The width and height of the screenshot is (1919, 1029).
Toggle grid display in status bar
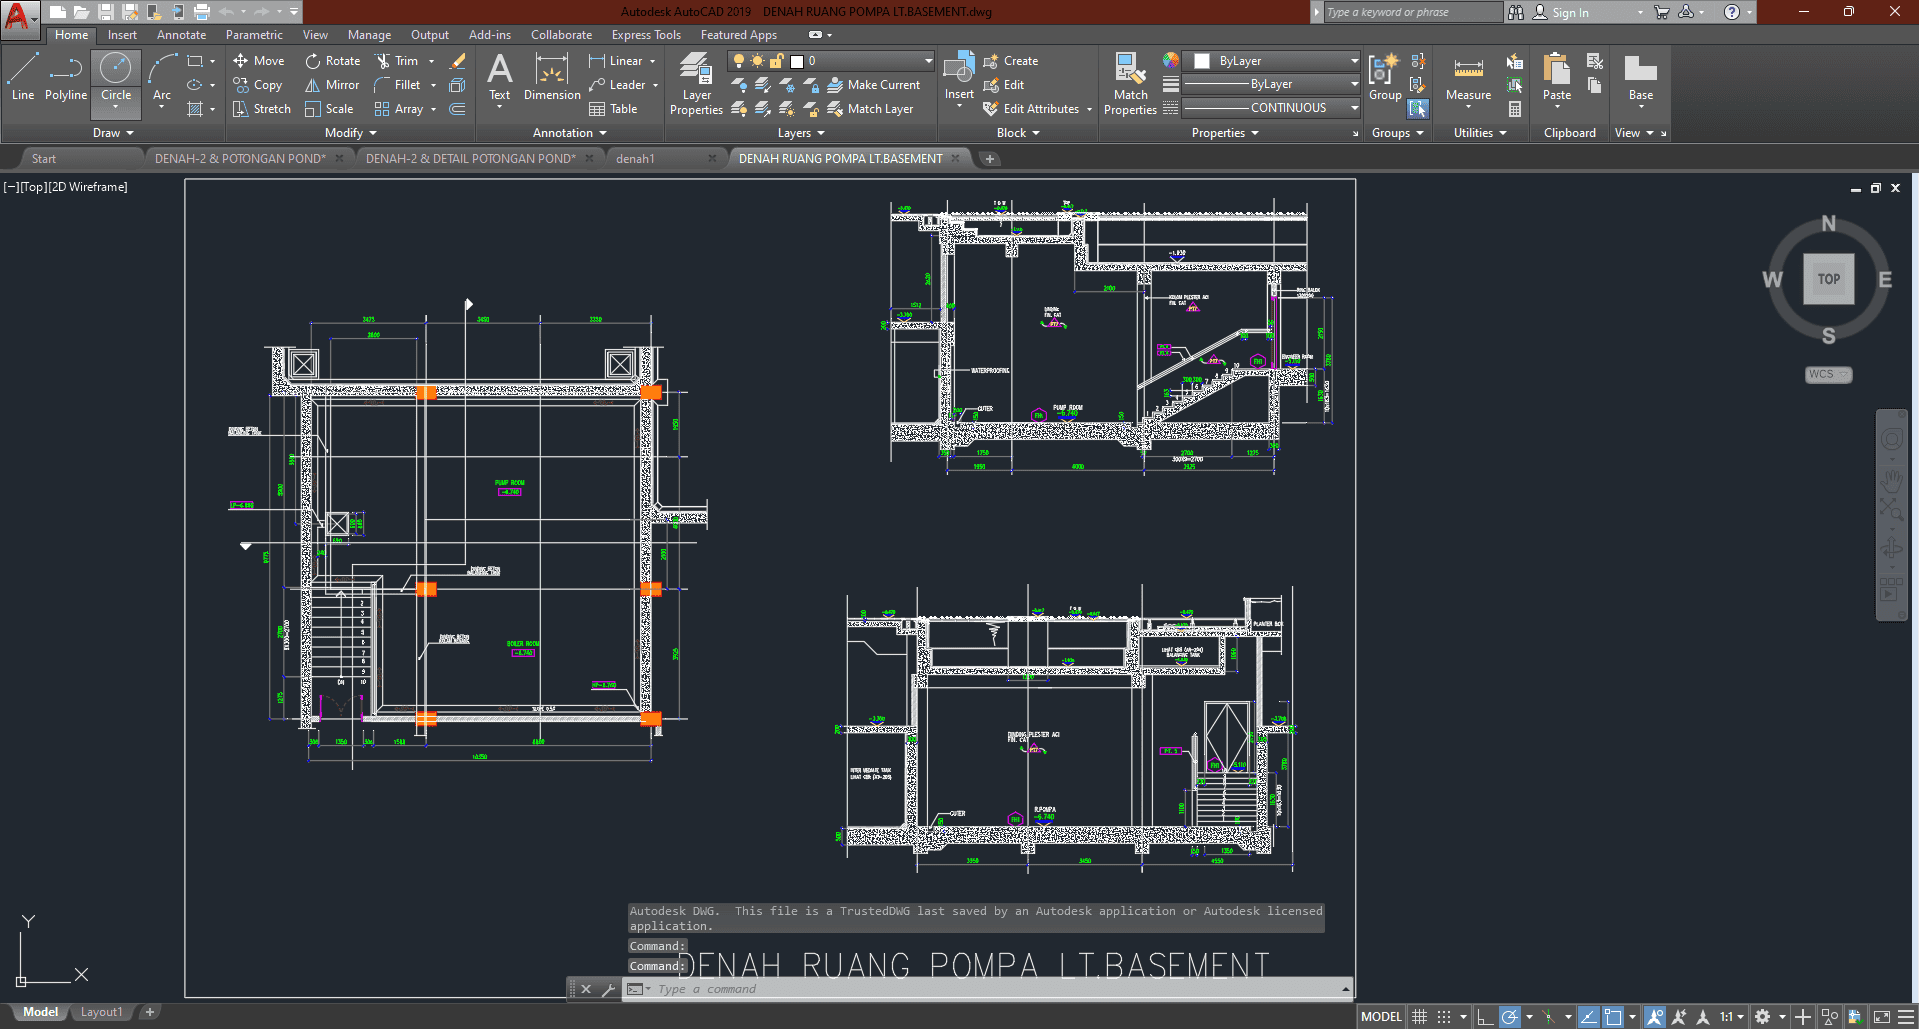point(1419,1017)
